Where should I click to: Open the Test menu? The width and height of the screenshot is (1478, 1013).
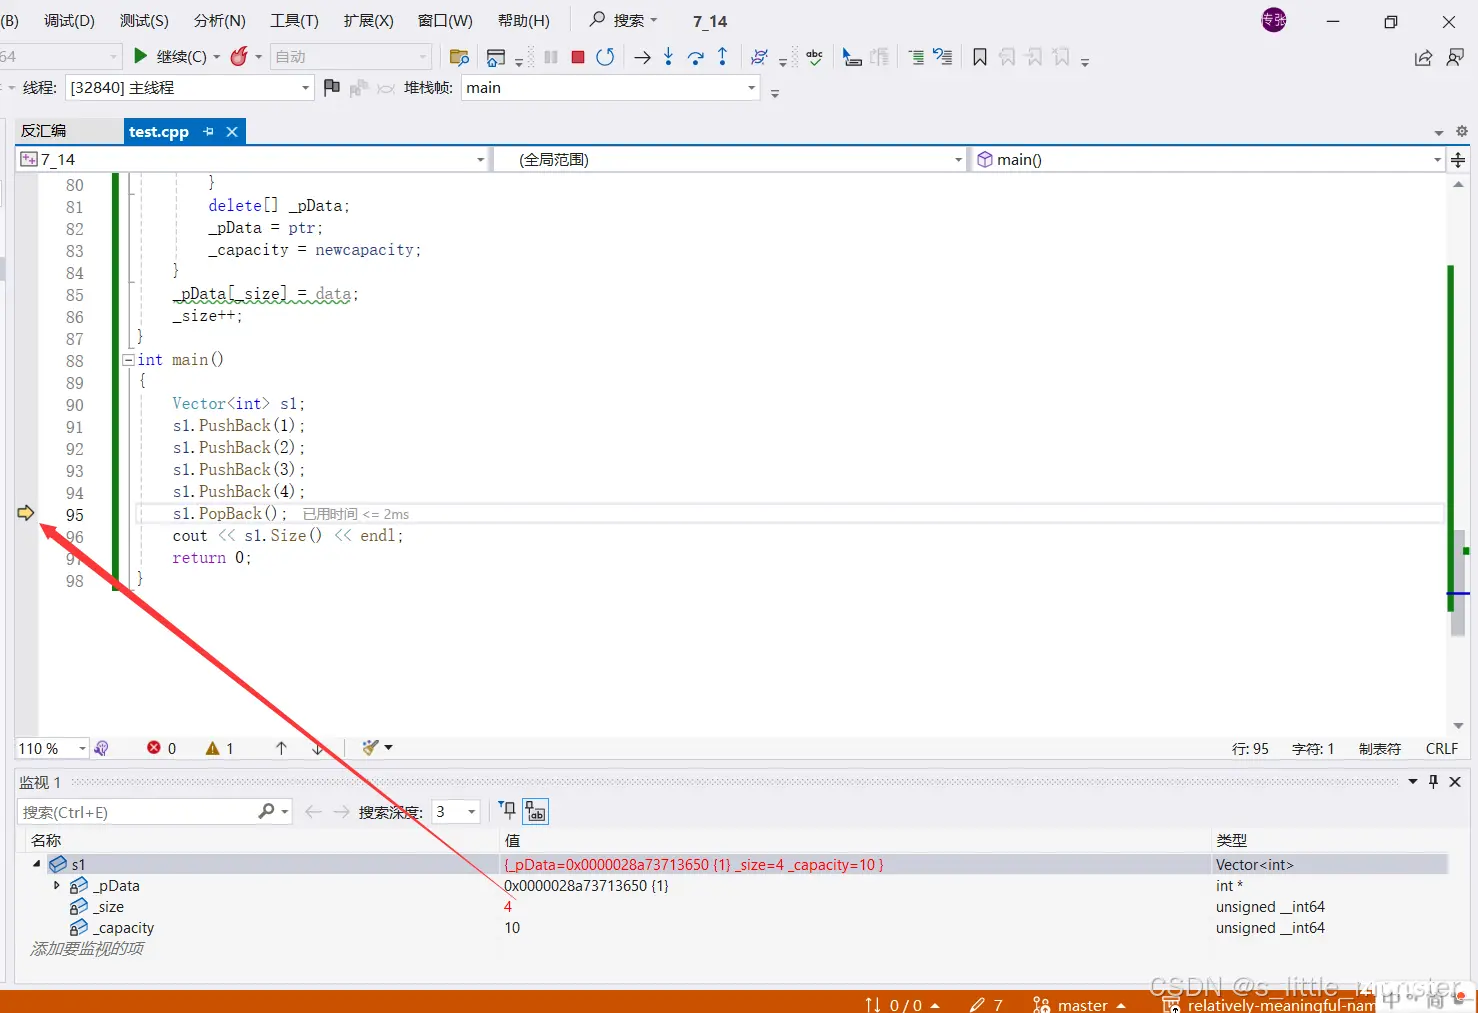point(144,21)
